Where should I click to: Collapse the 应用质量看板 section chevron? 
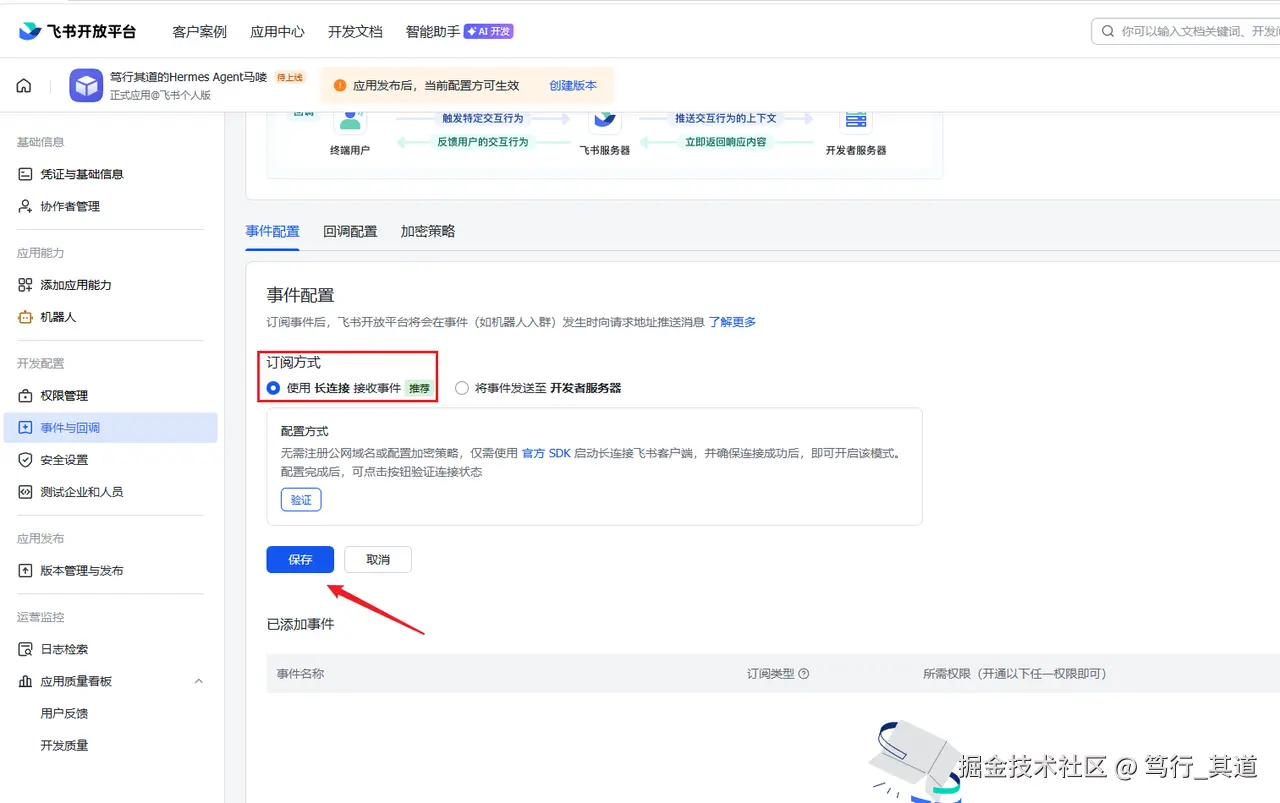[198, 682]
